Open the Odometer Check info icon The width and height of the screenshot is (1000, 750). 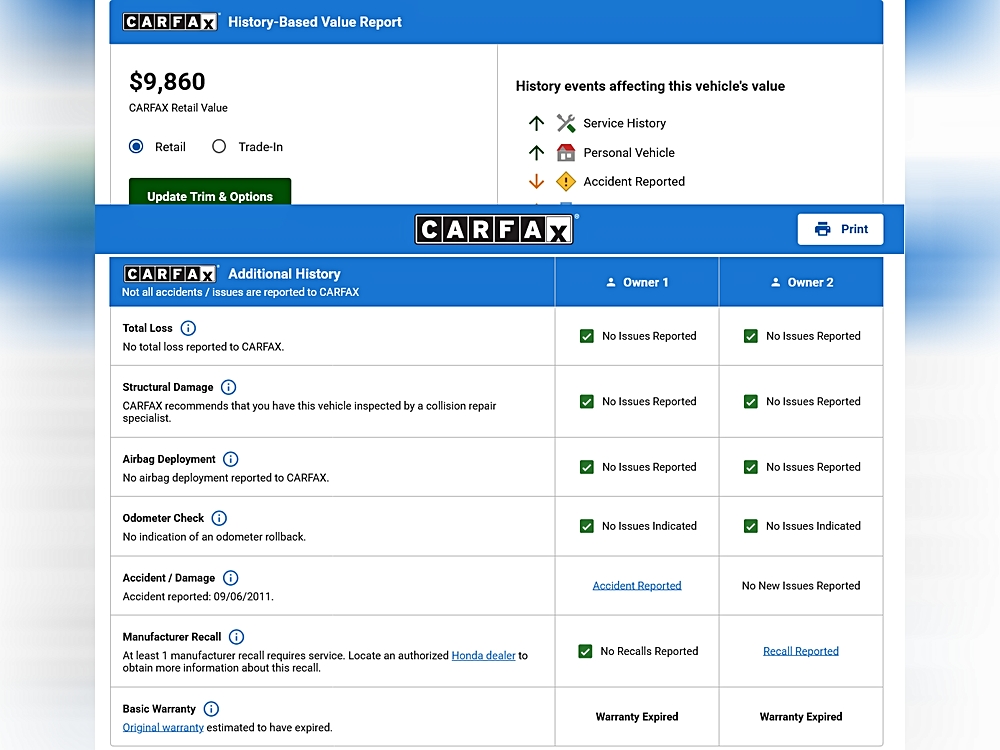(x=219, y=518)
